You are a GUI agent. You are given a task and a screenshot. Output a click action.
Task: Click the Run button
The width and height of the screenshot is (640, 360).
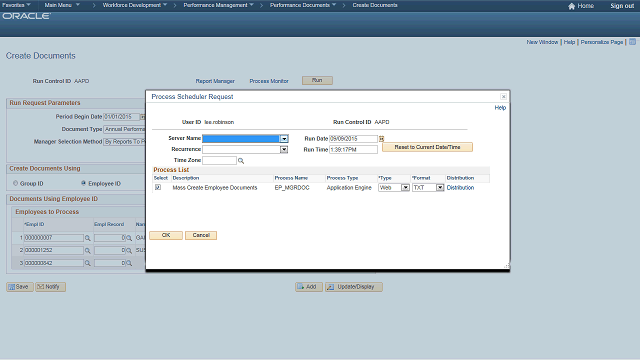tap(317, 80)
